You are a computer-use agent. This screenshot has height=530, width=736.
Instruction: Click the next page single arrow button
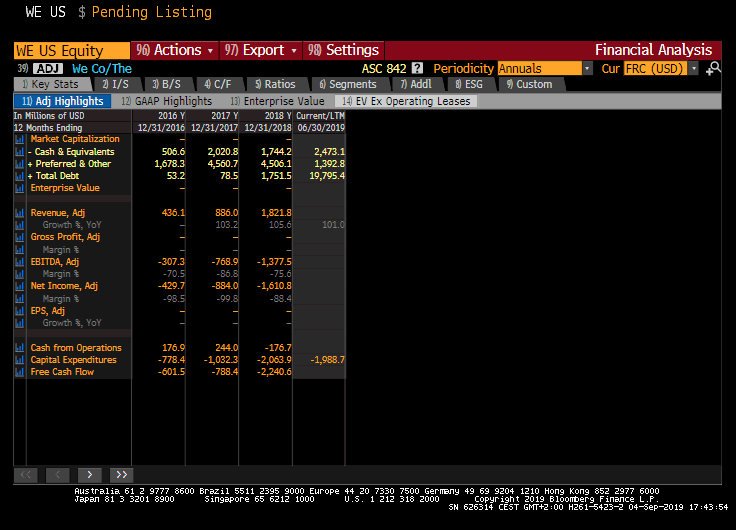click(89, 474)
